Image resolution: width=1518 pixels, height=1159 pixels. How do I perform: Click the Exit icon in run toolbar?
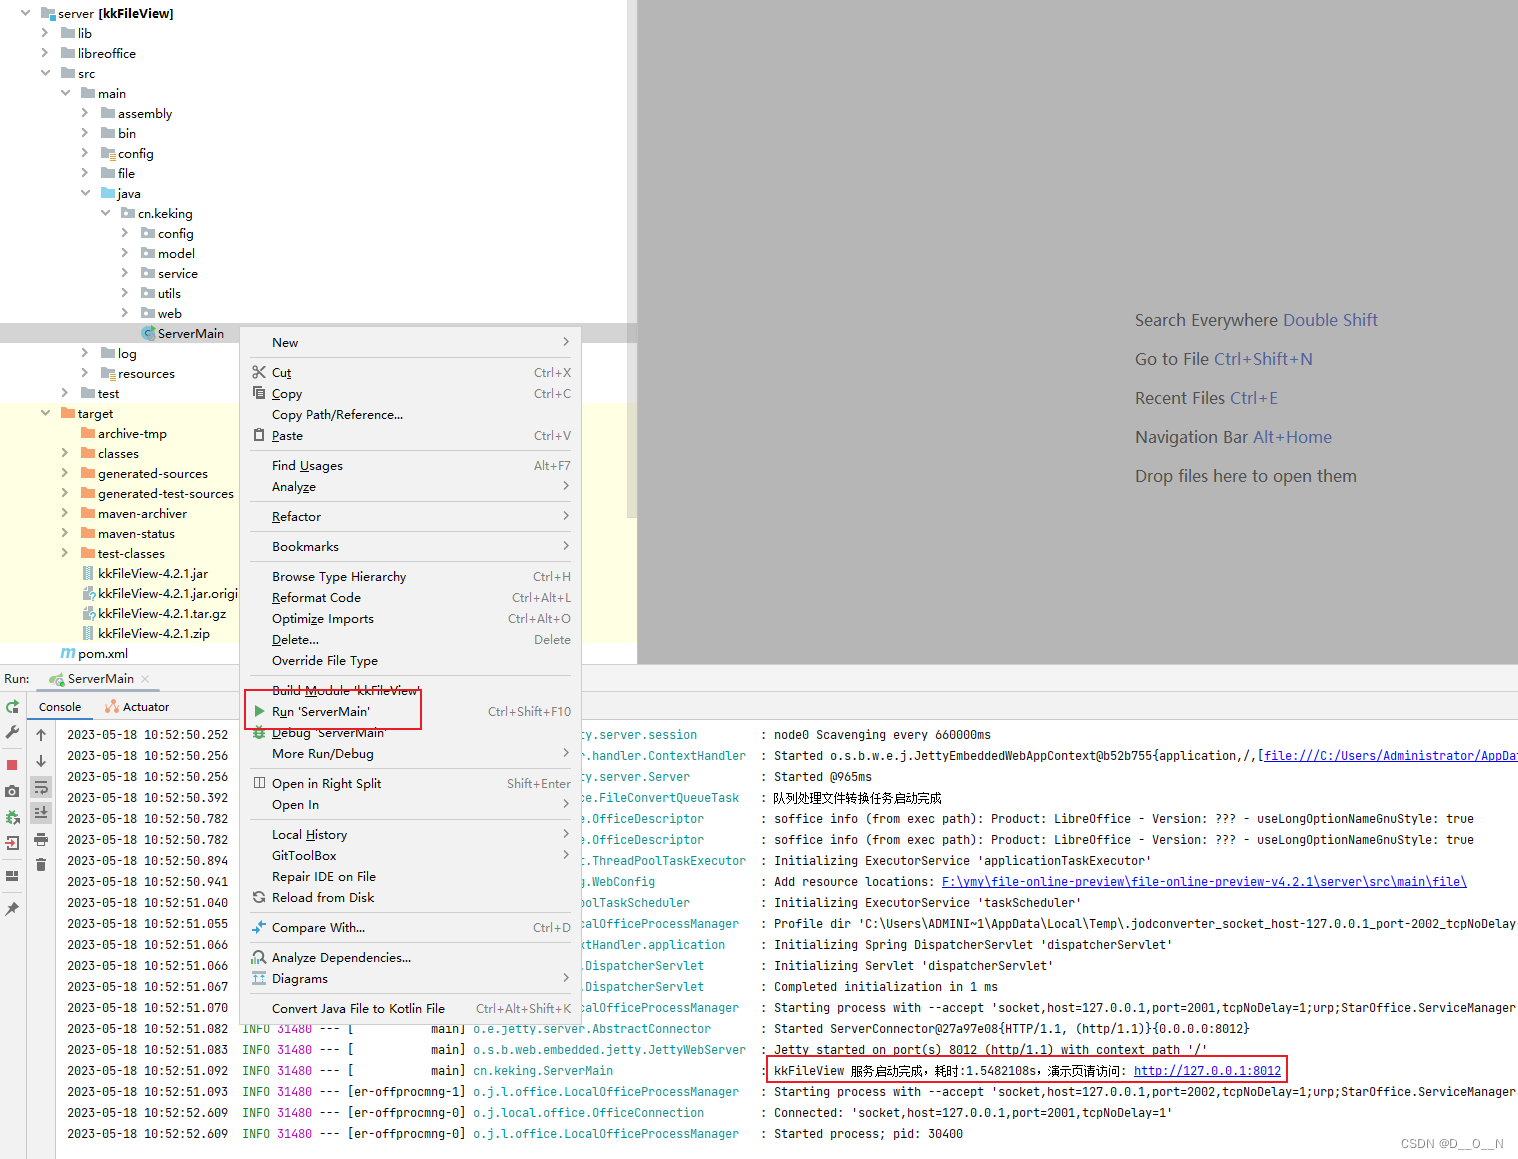12,843
